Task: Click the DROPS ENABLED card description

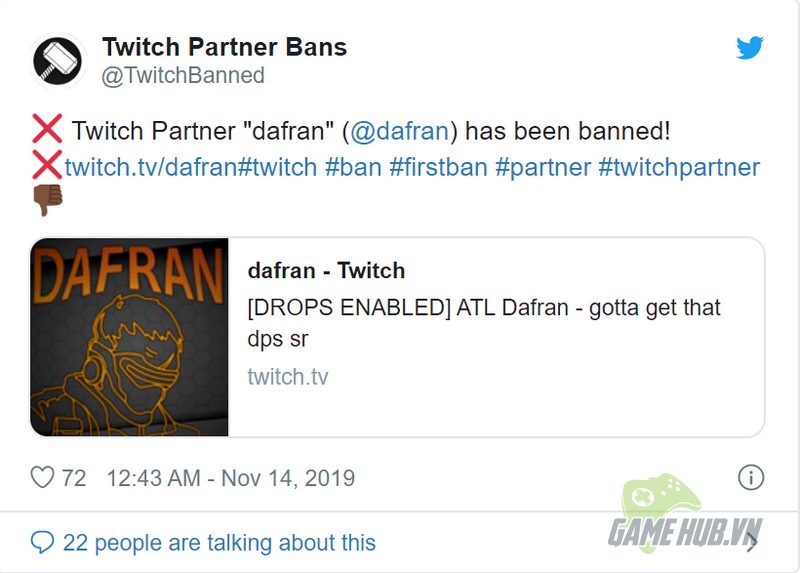Action: [x=484, y=323]
